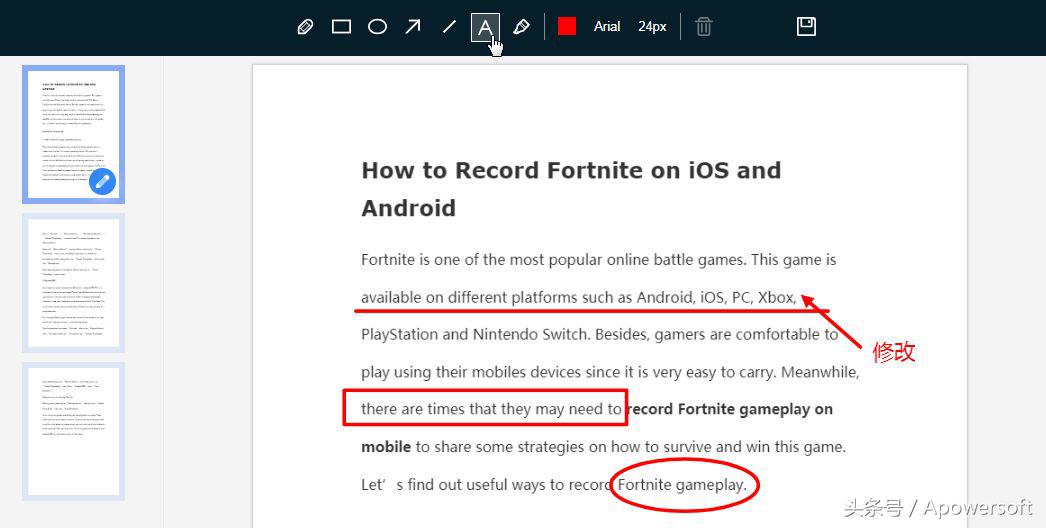Select the rectangle shape tool

[342, 27]
